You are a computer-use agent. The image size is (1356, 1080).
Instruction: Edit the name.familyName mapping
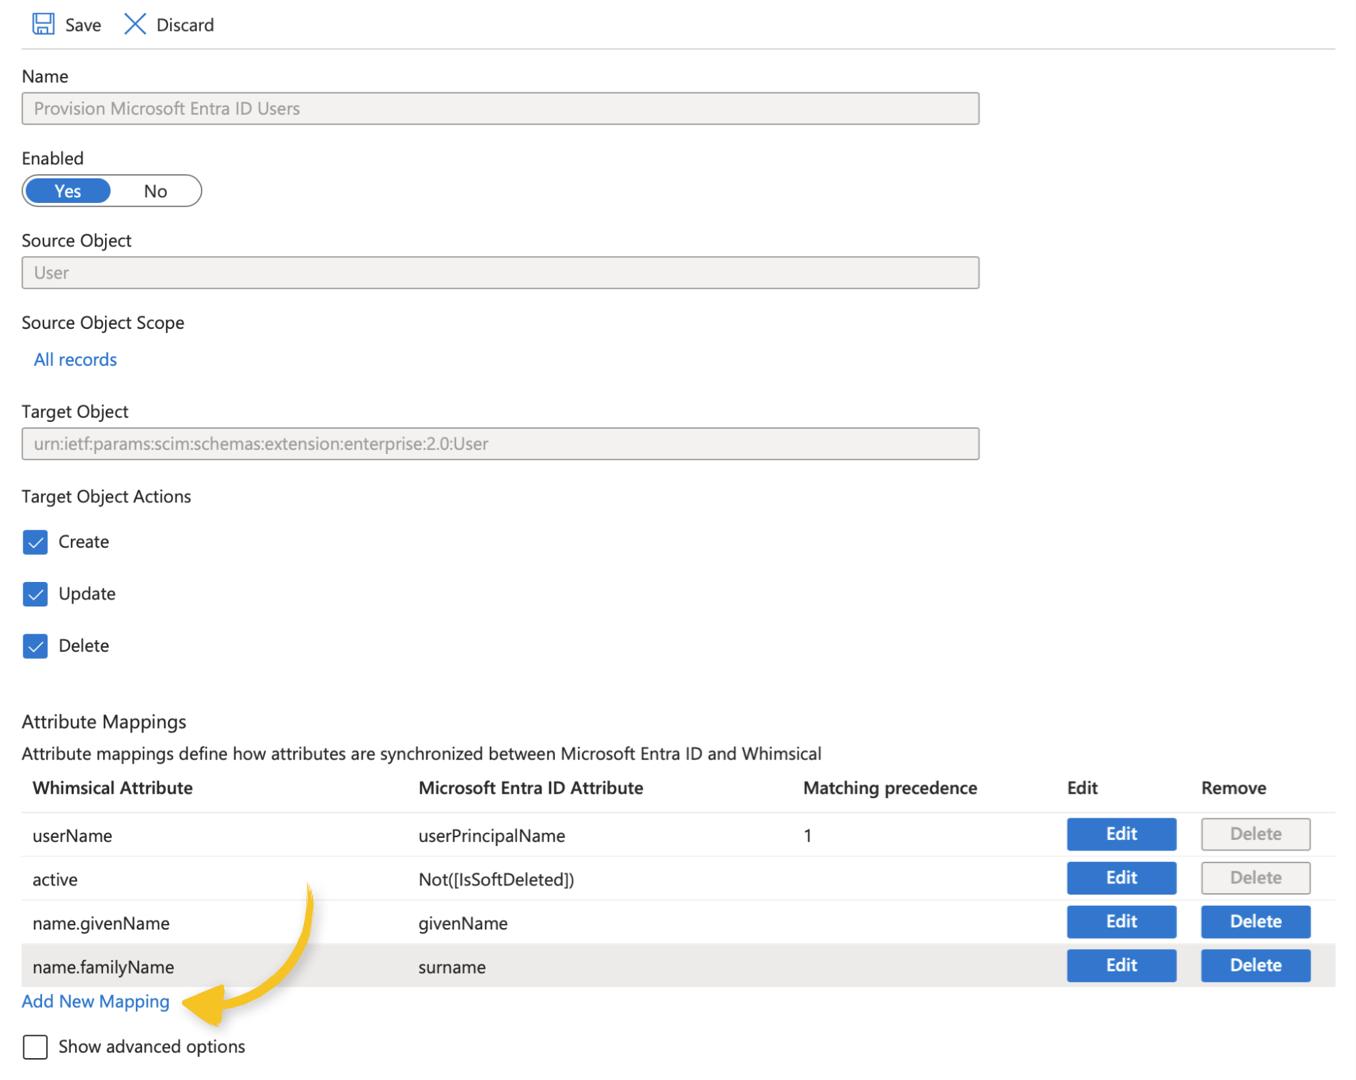[1121, 966]
